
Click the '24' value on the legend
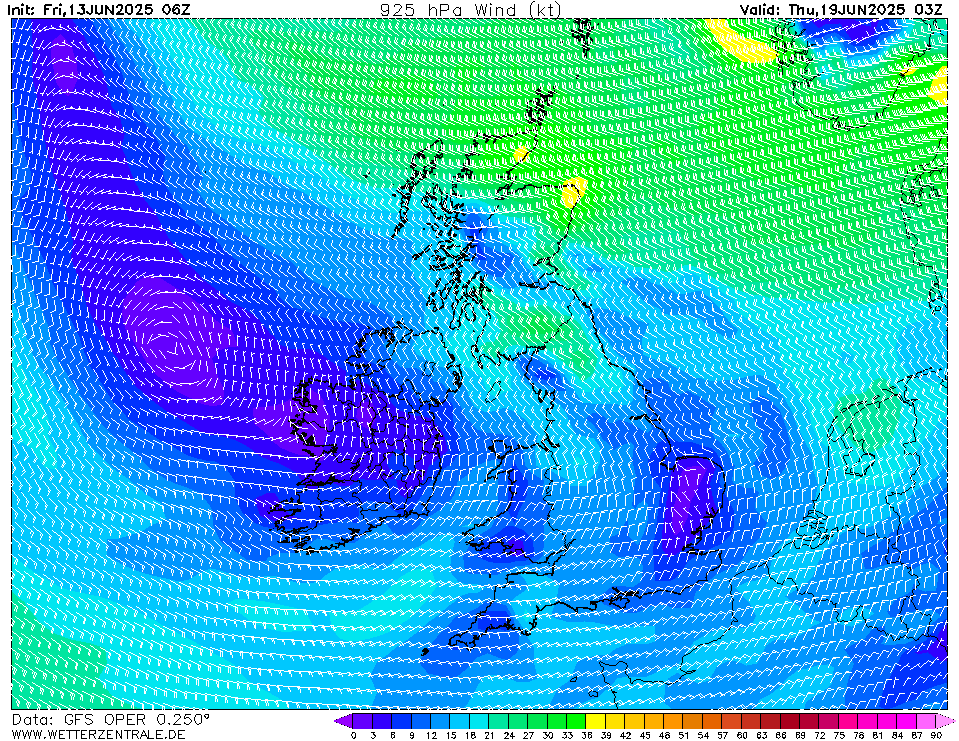coord(509,735)
